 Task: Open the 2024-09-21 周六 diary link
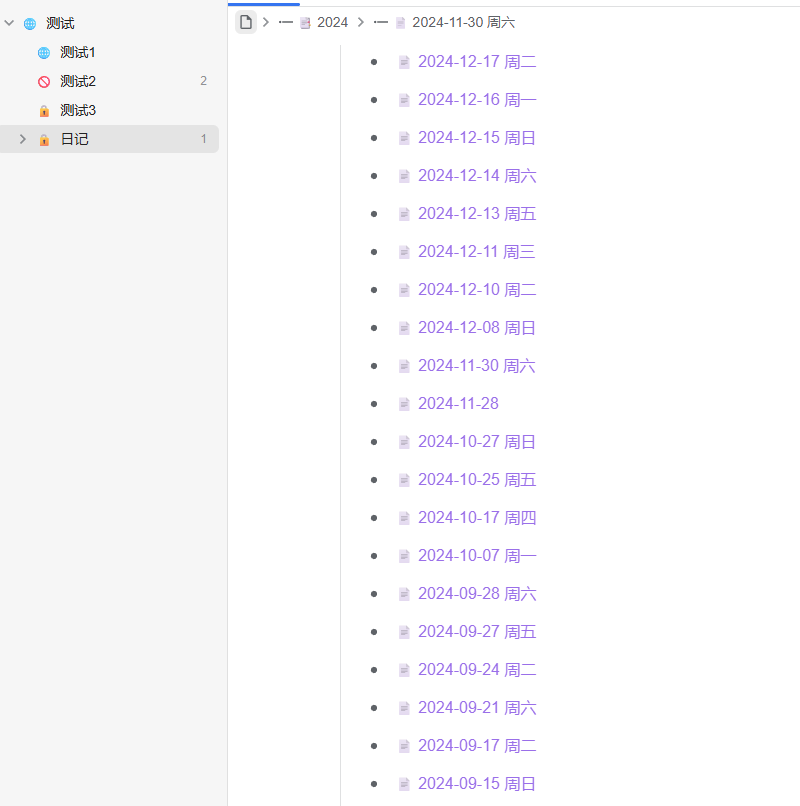pyautogui.click(x=477, y=708)
